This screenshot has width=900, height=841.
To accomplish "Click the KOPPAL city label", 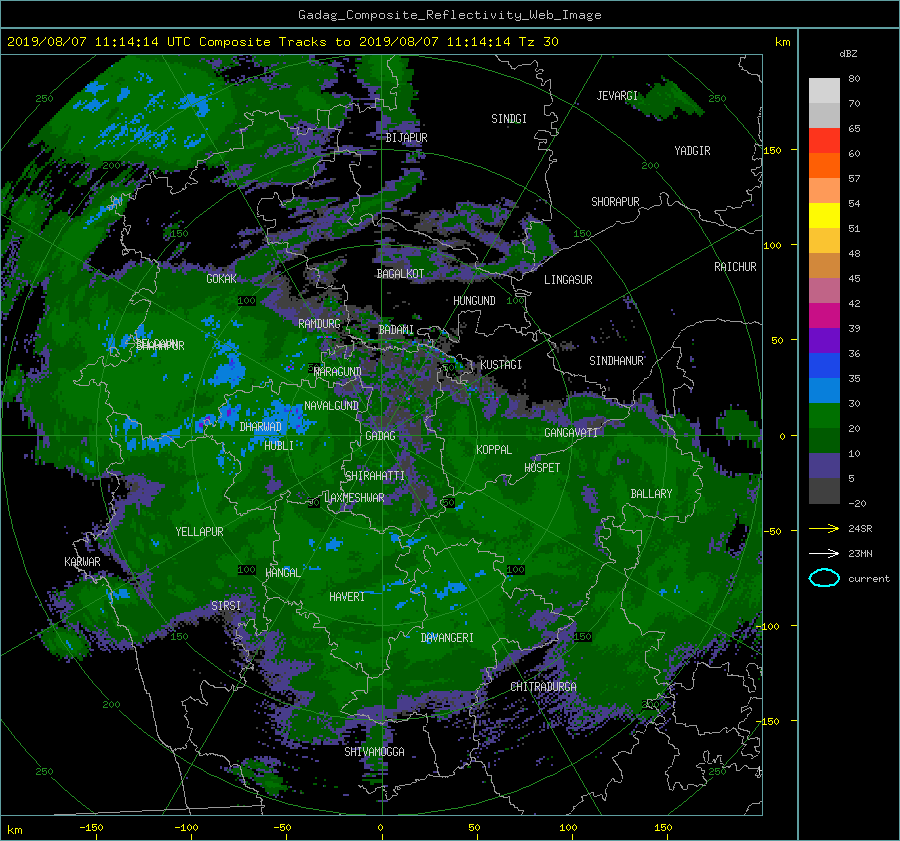I will coord(494,450).
